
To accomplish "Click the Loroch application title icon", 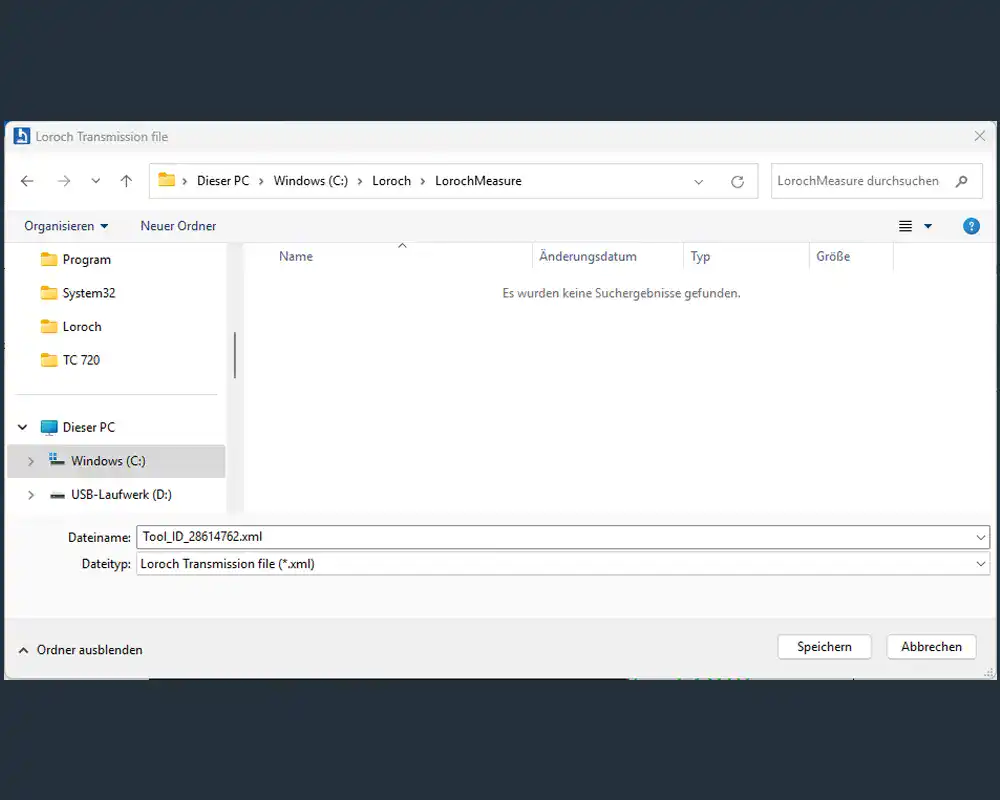I will (22, 136).
